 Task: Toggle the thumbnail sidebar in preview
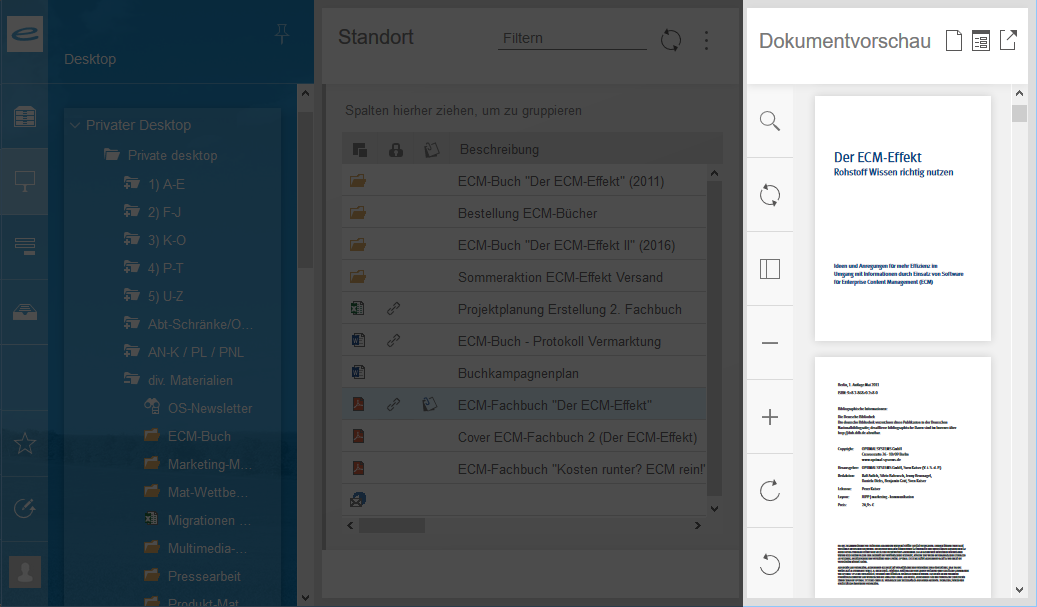pyautogui.click(x=769, y=269)
